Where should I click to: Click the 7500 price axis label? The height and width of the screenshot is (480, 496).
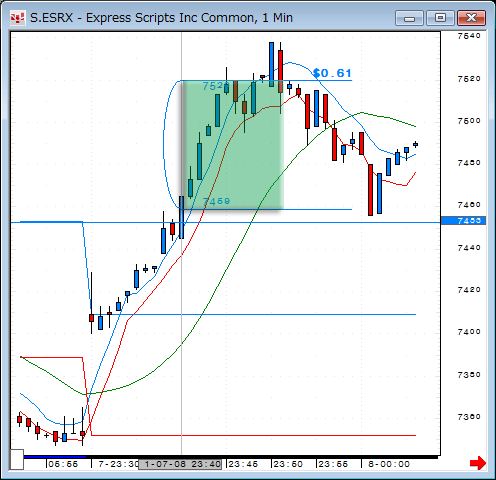coord(469,121)
